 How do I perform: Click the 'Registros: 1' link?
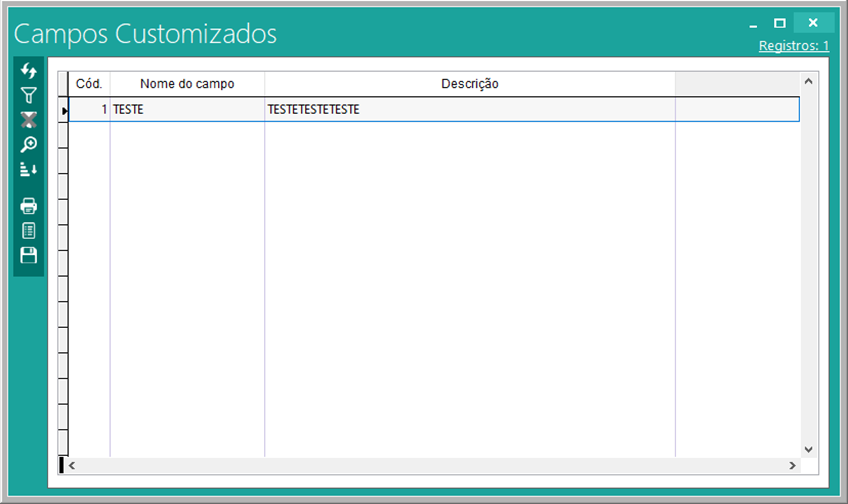pos(794,46)
